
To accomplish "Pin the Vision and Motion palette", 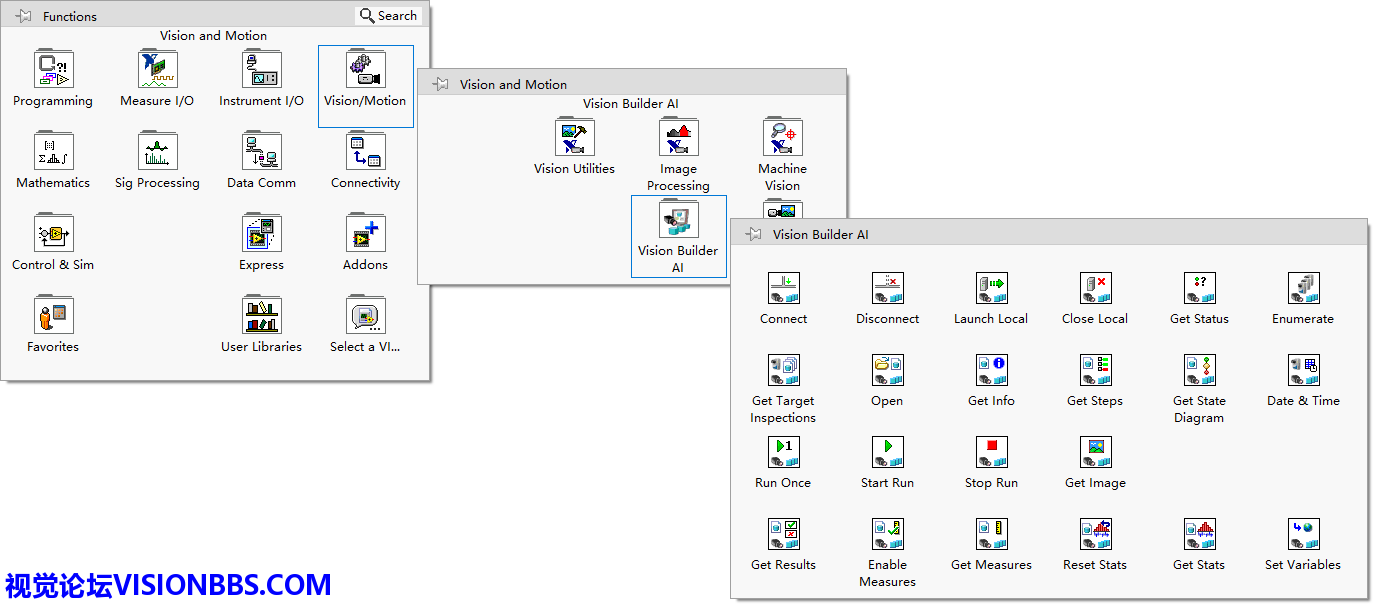I will (x=440, y=84).
